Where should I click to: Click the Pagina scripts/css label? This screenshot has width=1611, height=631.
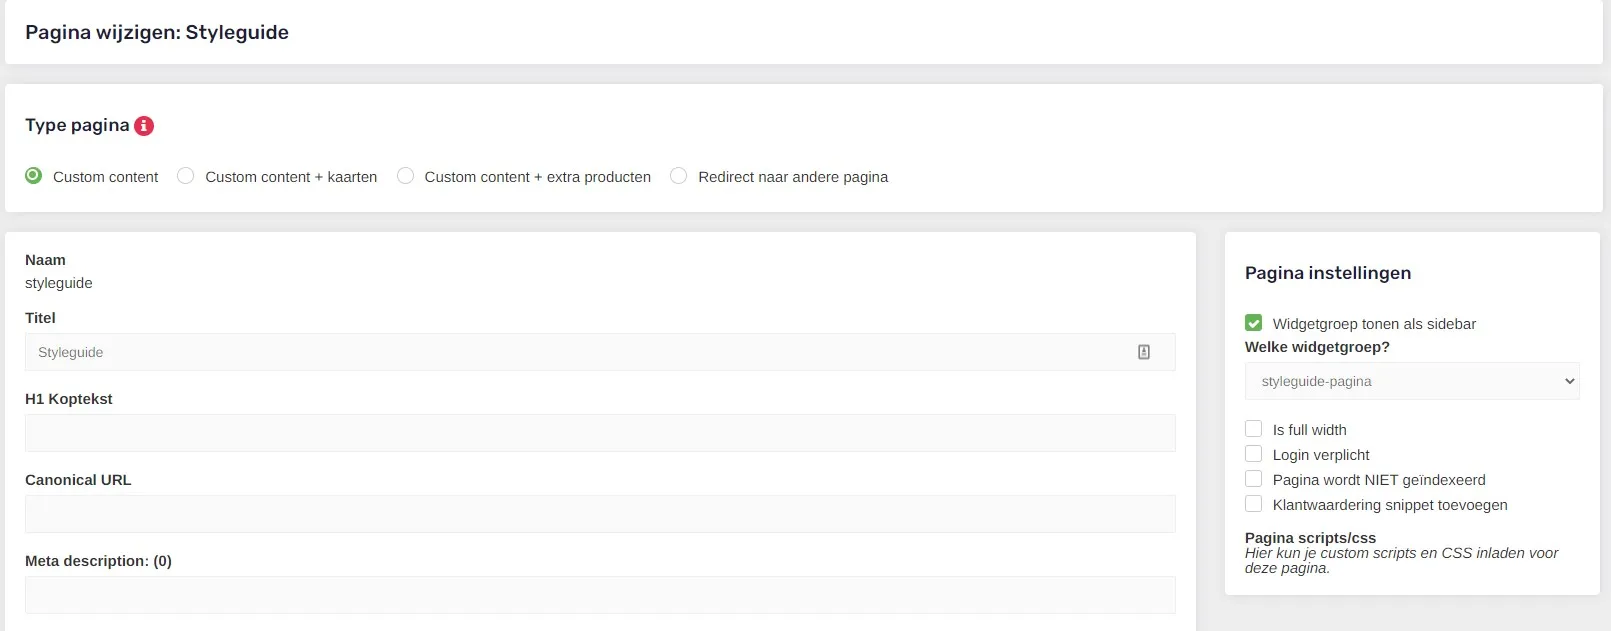click(1310, 538)
